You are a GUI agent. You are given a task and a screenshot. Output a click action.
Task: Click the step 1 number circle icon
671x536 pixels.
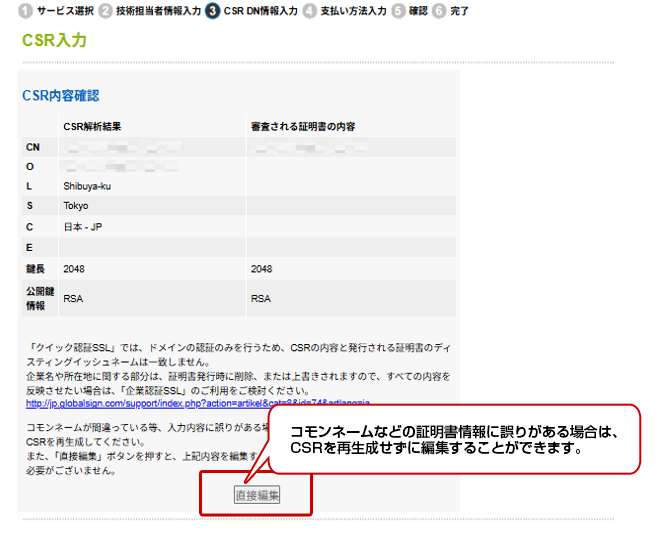click(x=26, y=11)
